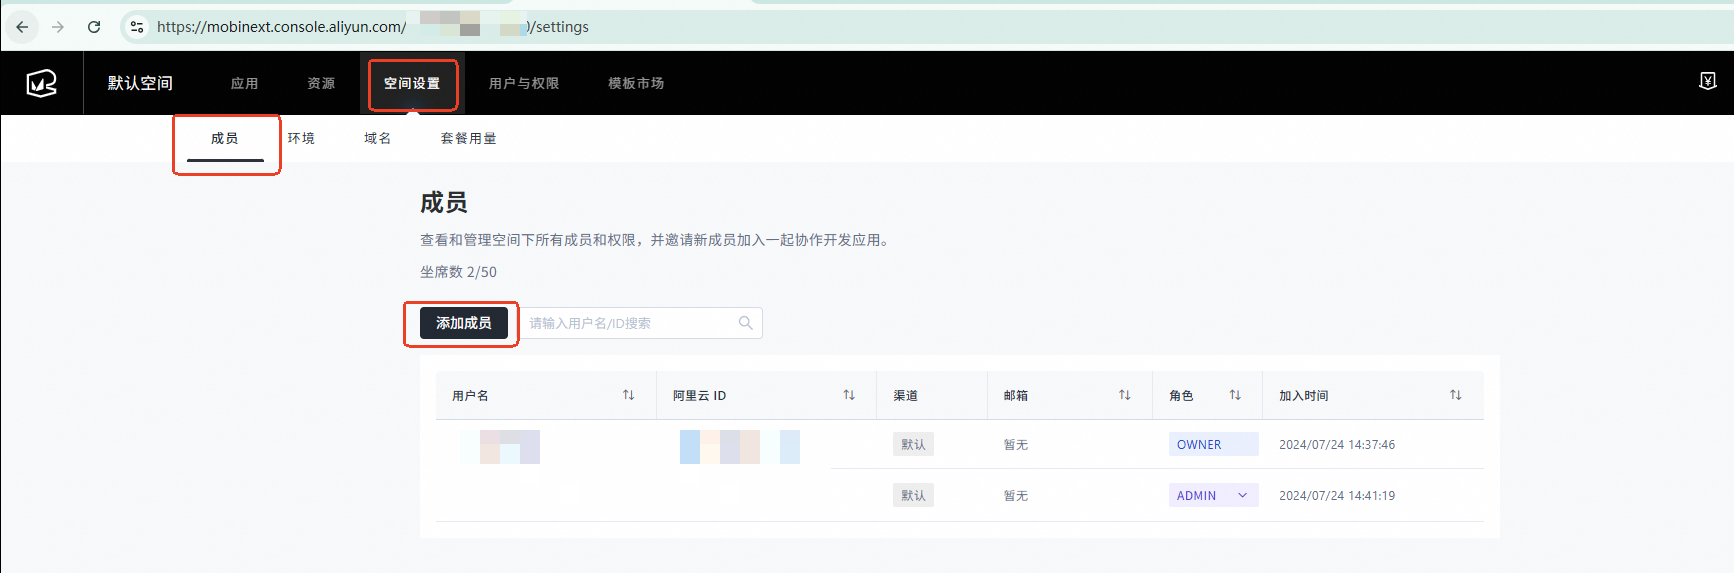Open the 资源 menu
This screenshot has width=1734, height=573.
pos(321,83)
